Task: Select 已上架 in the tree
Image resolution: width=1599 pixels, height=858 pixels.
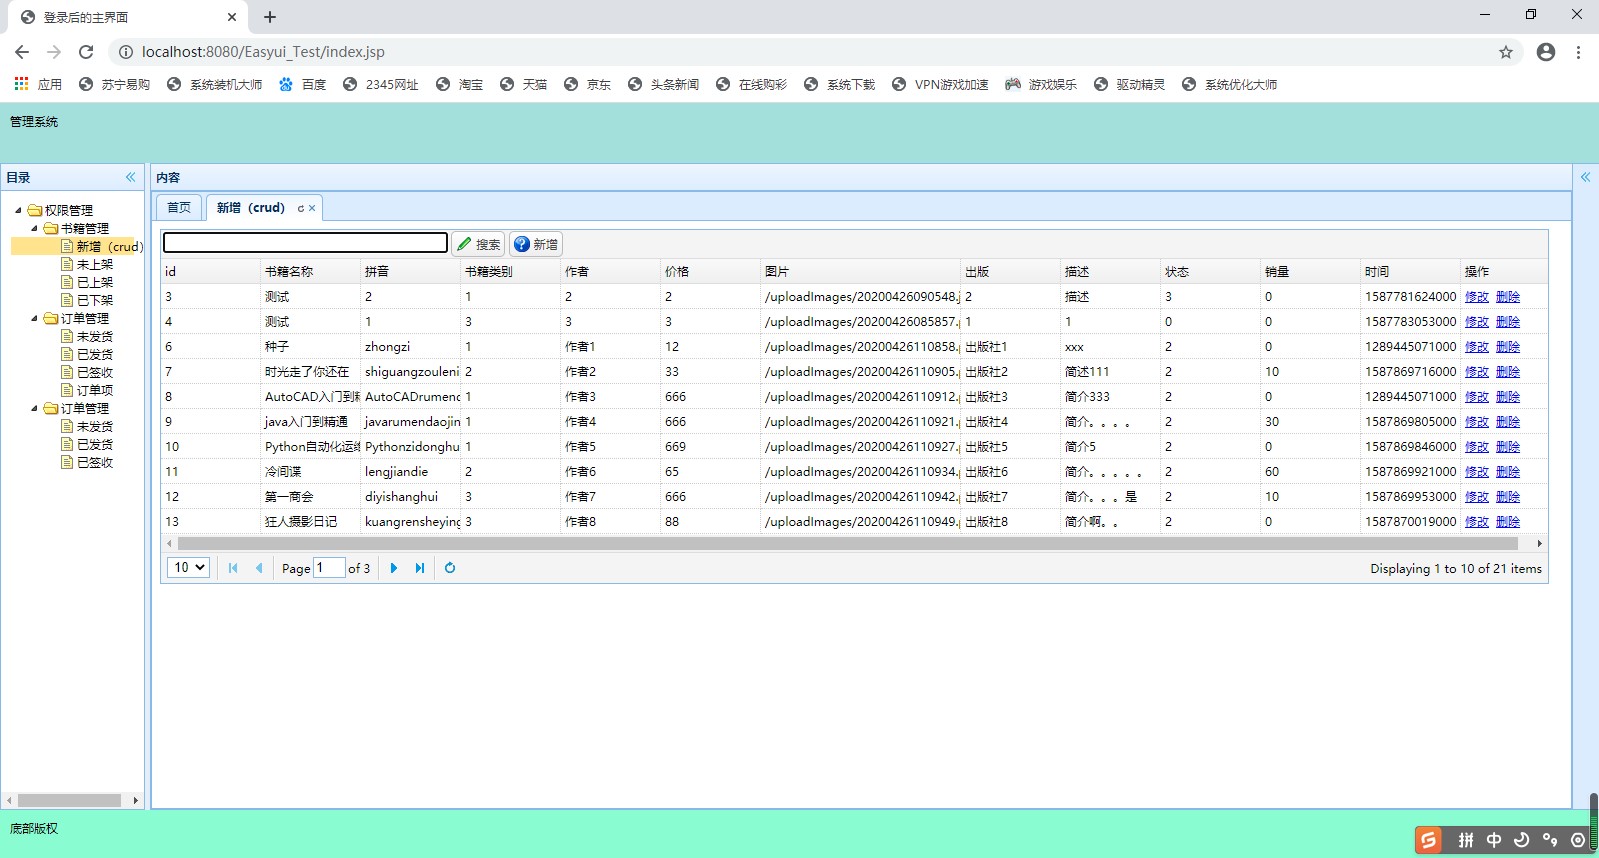Action: pos(95,283)
